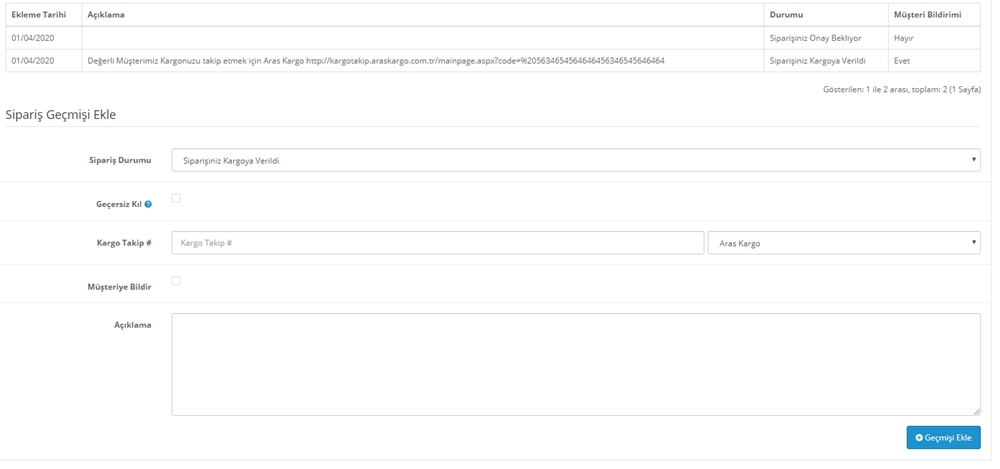
Task: Click inside the Açıklama text area
Action: click(576, 364)
